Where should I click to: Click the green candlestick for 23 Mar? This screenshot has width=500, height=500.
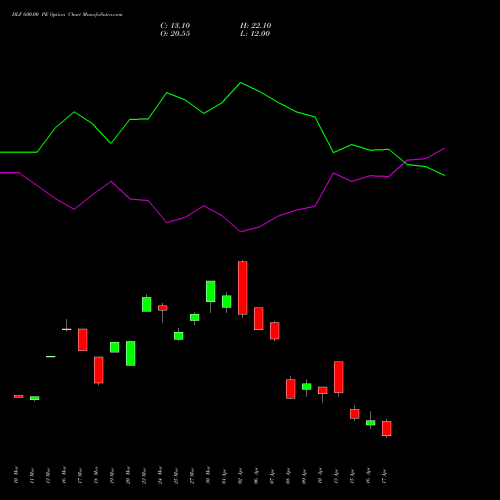(147, 304)
